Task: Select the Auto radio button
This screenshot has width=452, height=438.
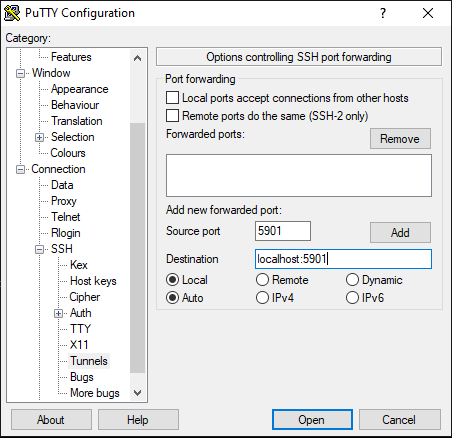Action: click(172, 298)
